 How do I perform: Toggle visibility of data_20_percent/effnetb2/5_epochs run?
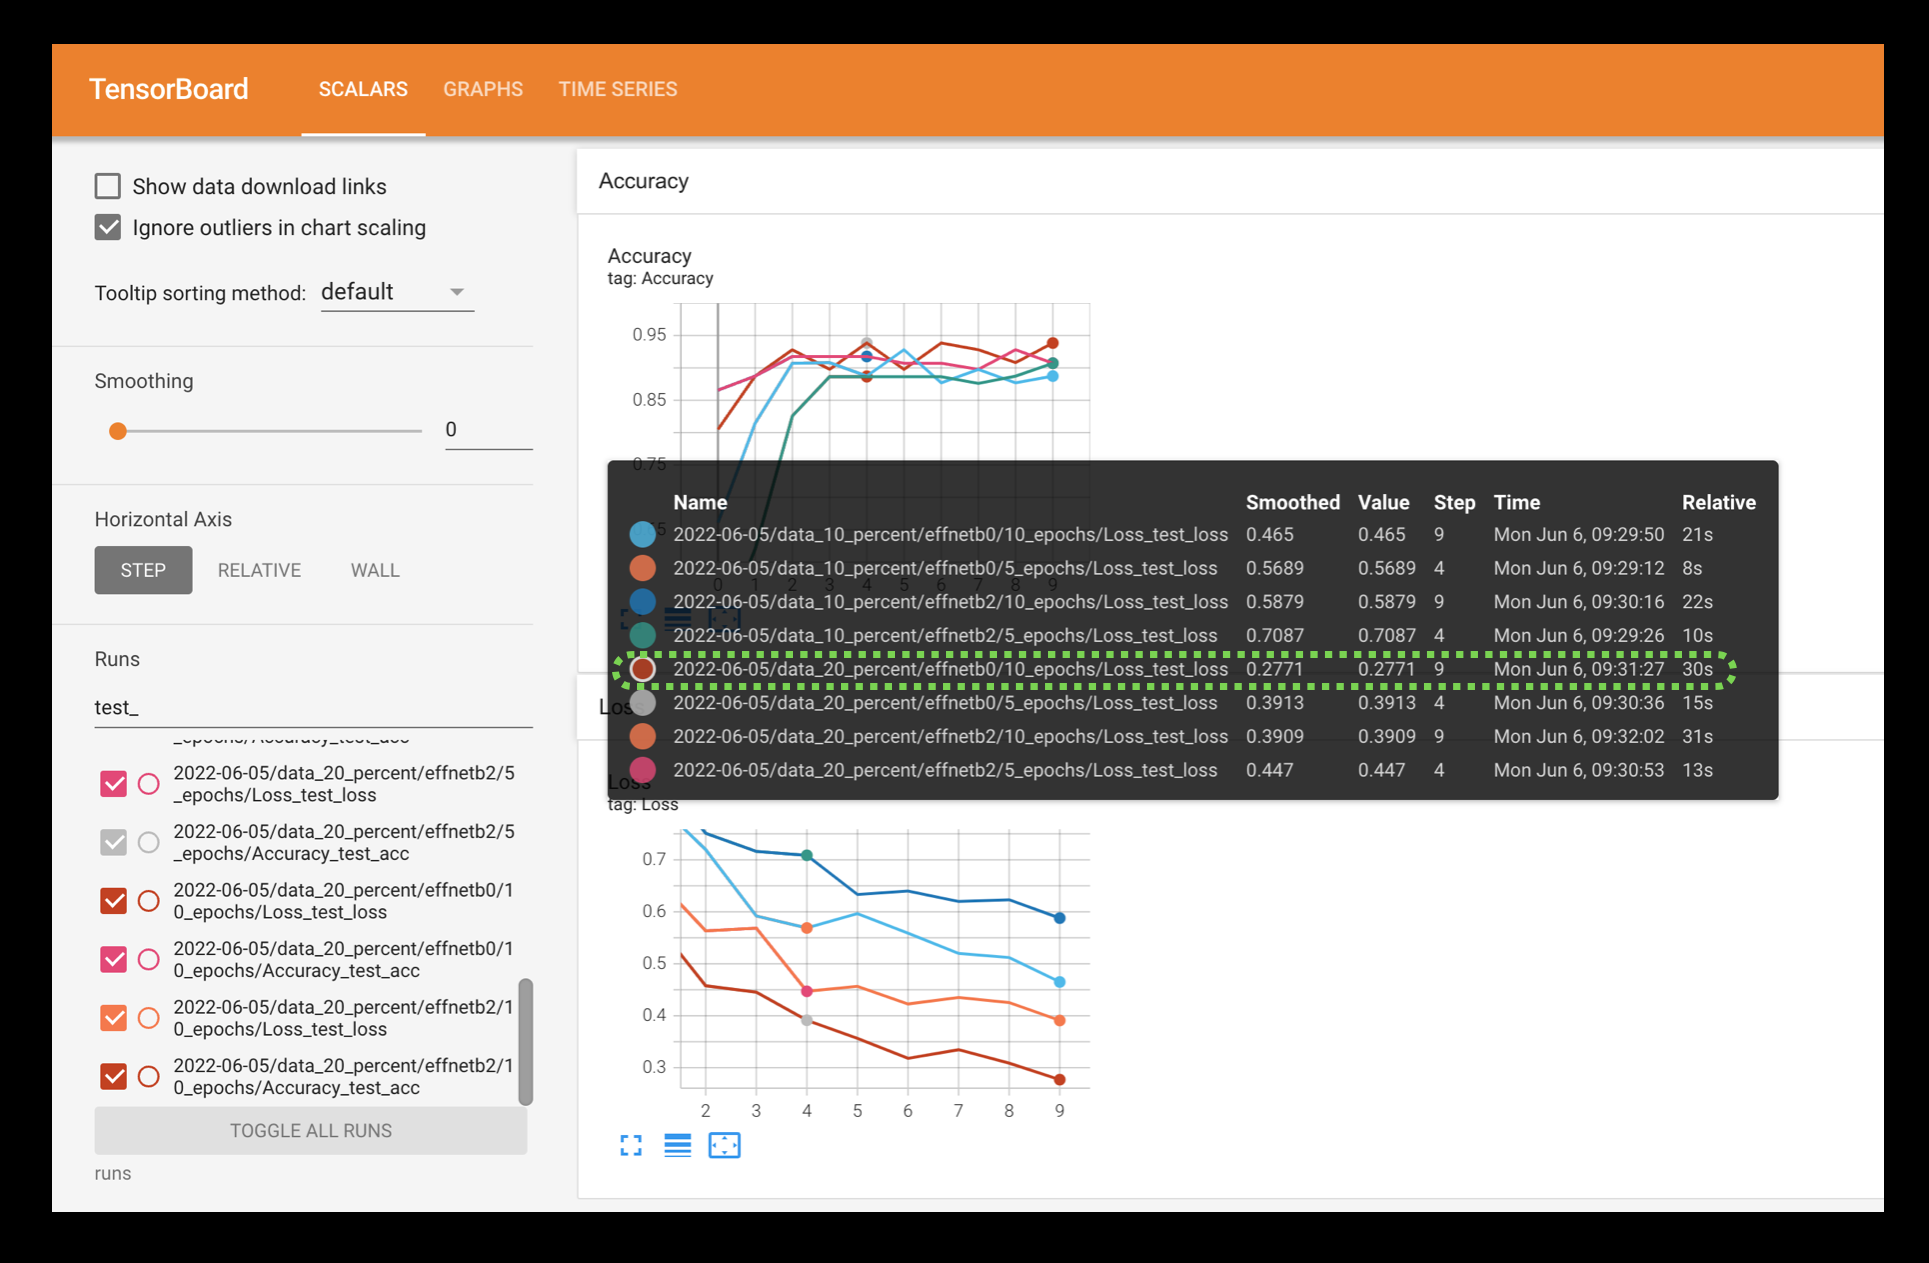[x=111, y=782]
